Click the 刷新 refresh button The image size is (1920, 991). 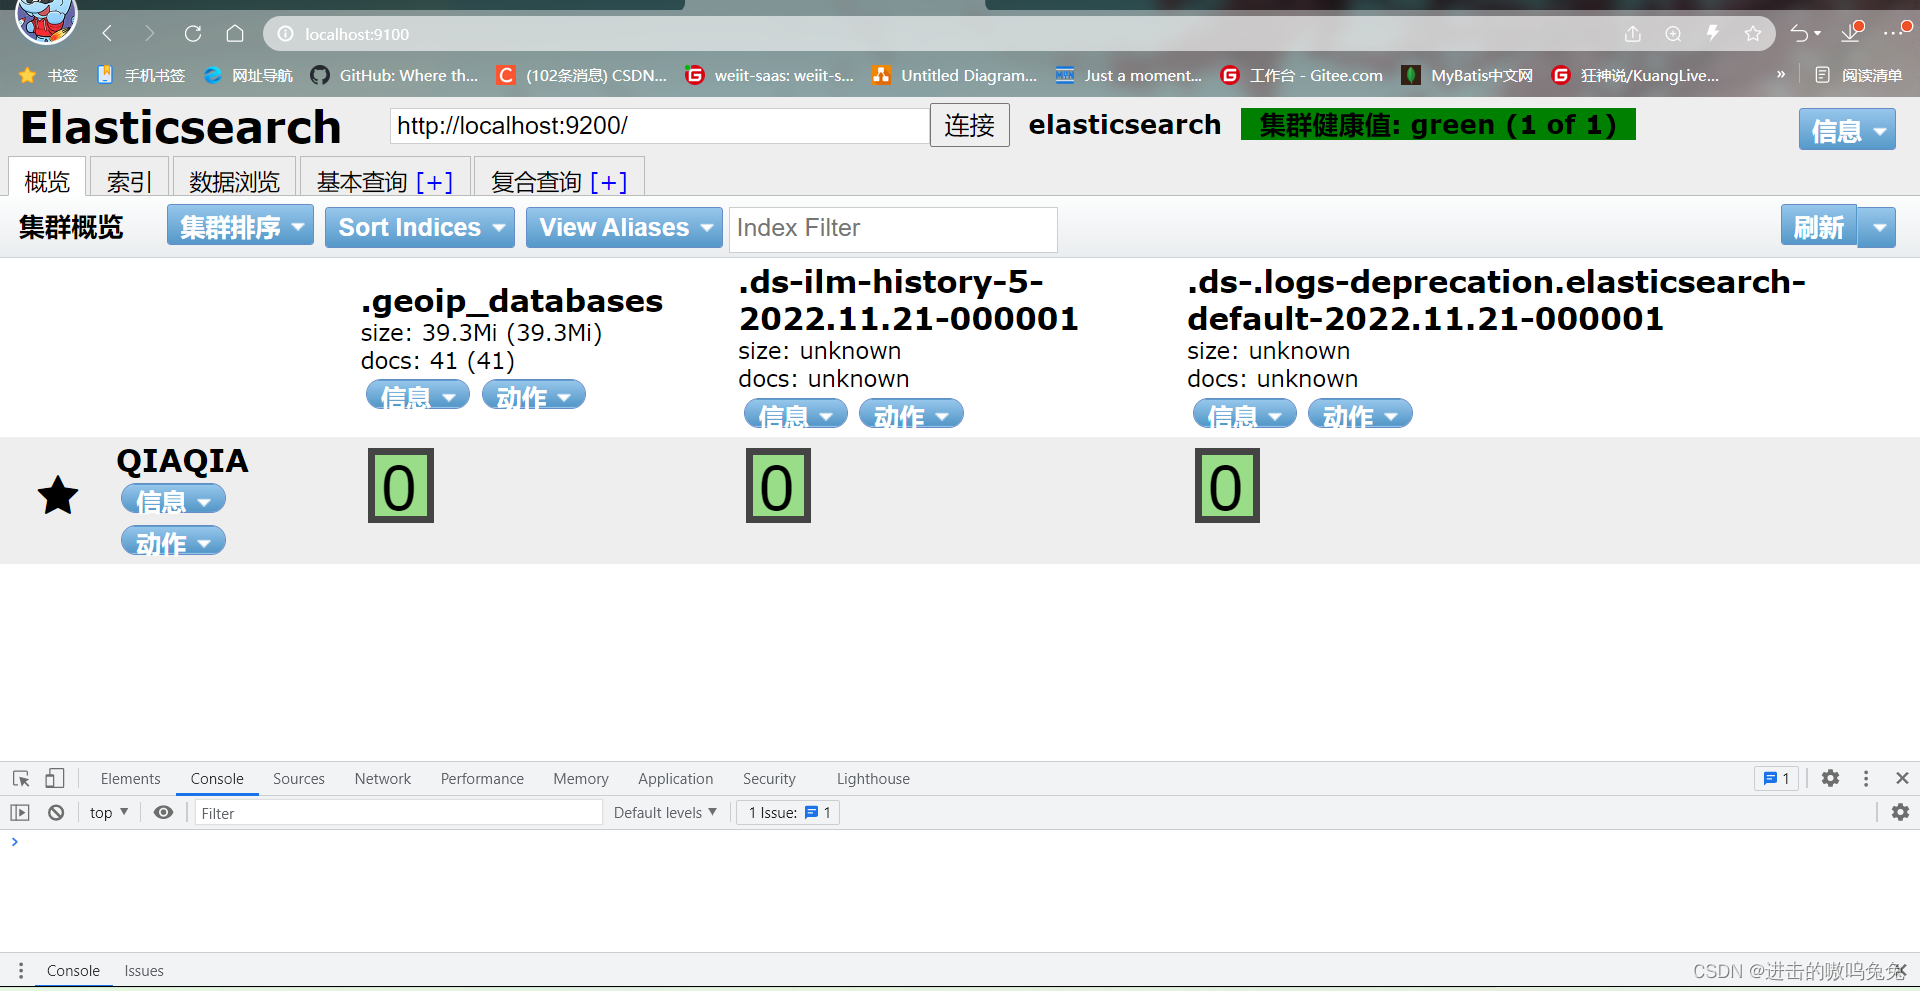click(x=1818, y=227)
